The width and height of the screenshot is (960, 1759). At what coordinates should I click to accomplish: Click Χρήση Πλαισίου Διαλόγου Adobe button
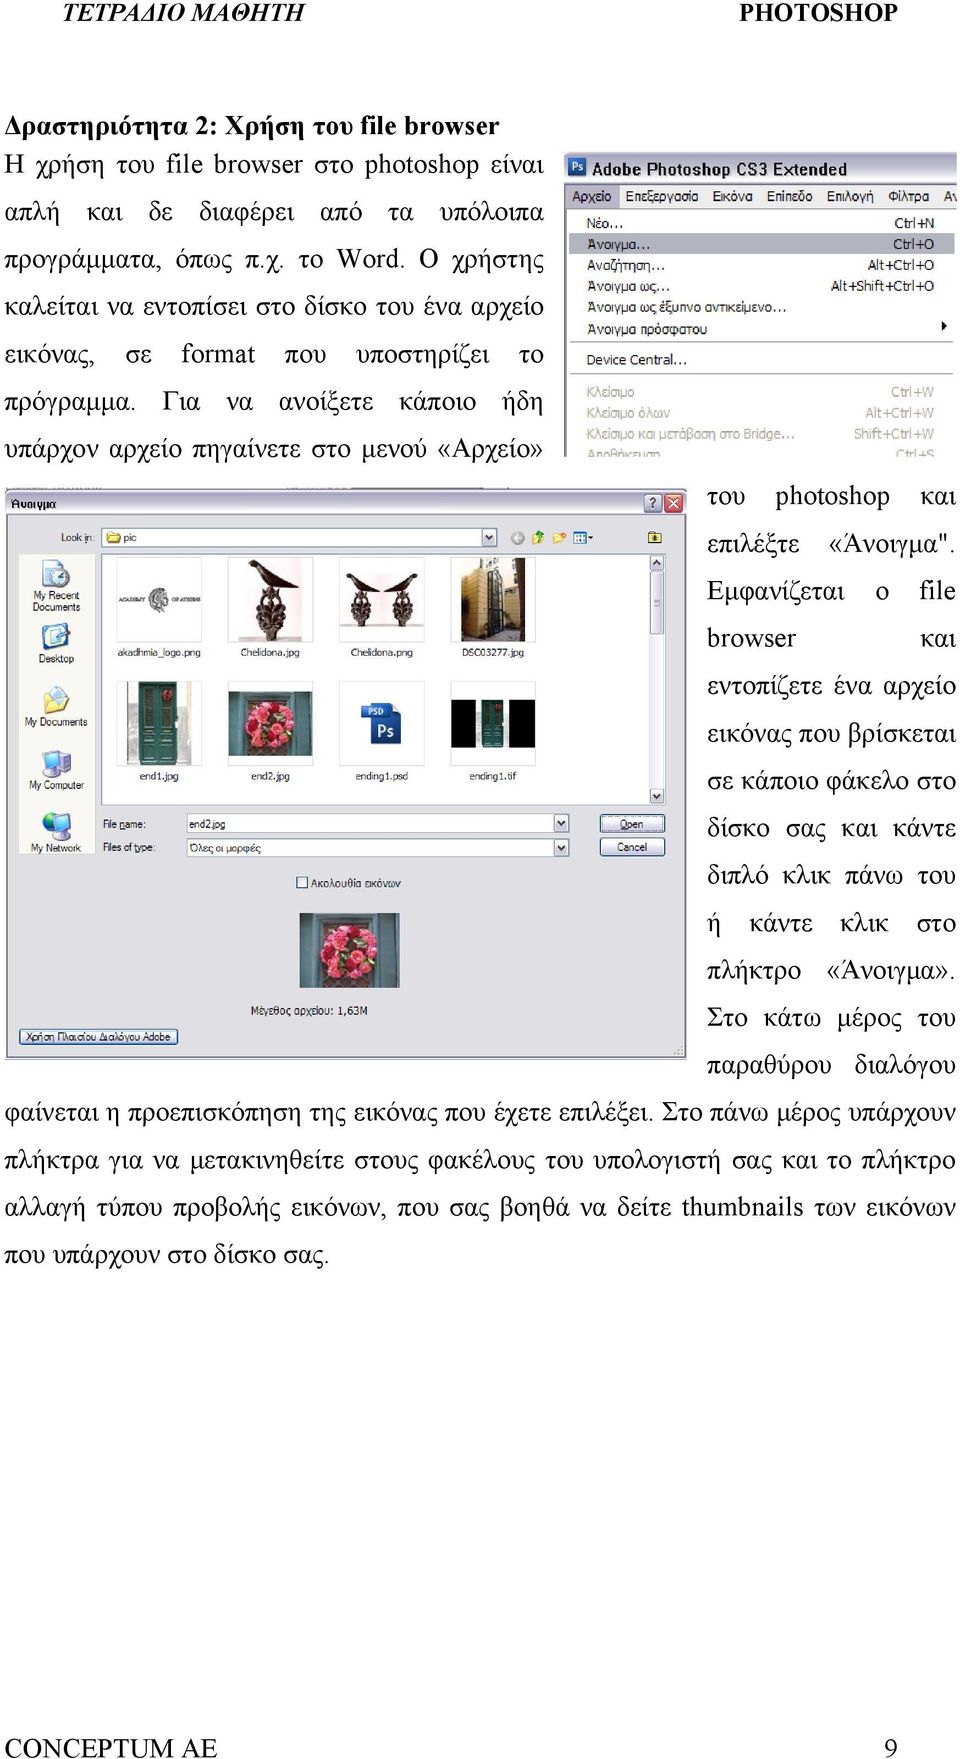pos(98,1037)
